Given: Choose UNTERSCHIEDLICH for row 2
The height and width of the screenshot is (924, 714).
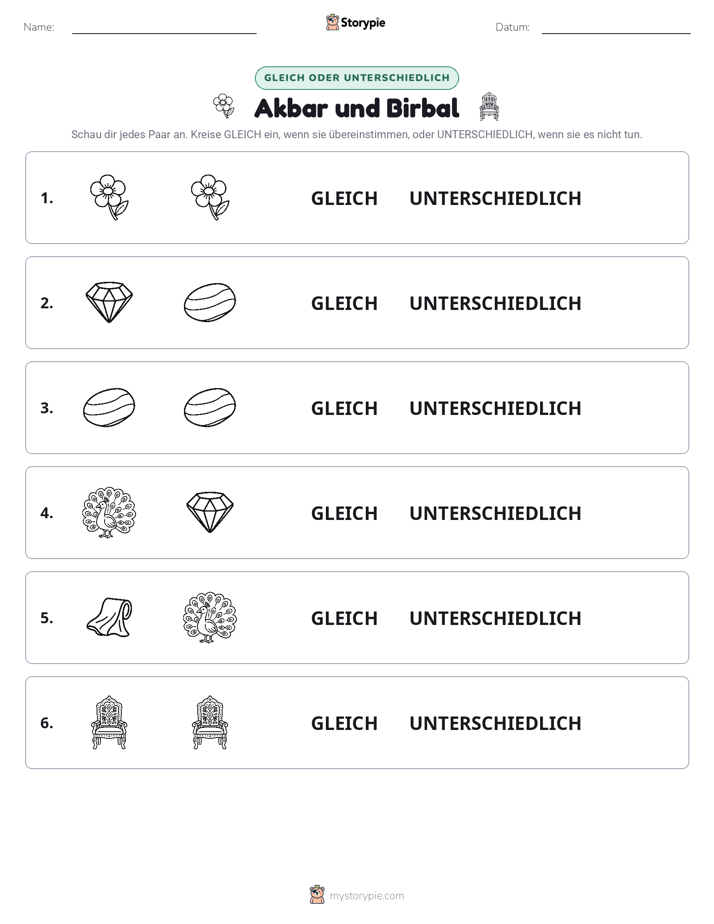Looking at the screenshot, I should [x=495, y=303].
